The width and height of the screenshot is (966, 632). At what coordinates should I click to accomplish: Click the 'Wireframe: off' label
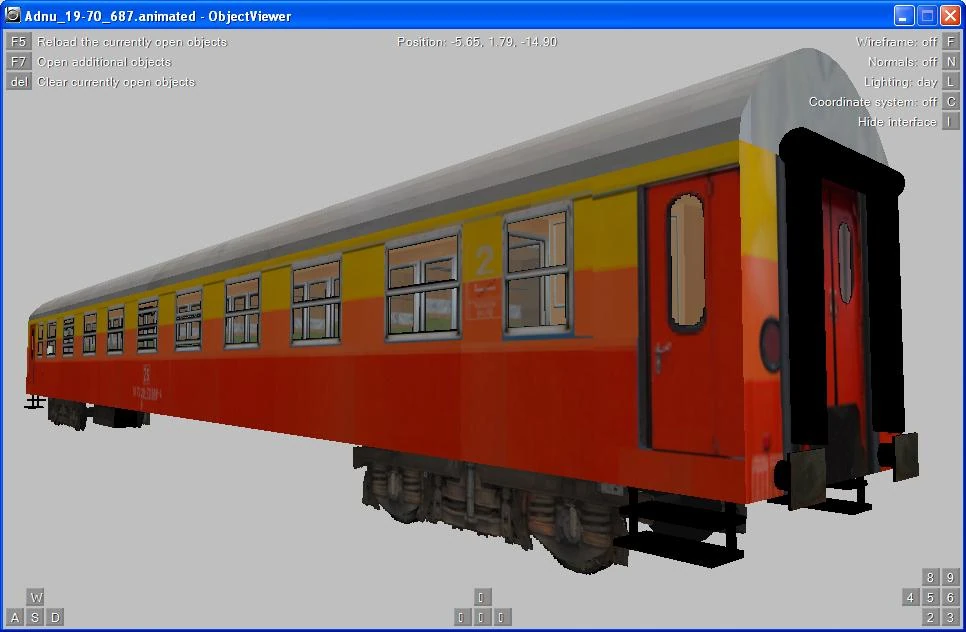896,42
